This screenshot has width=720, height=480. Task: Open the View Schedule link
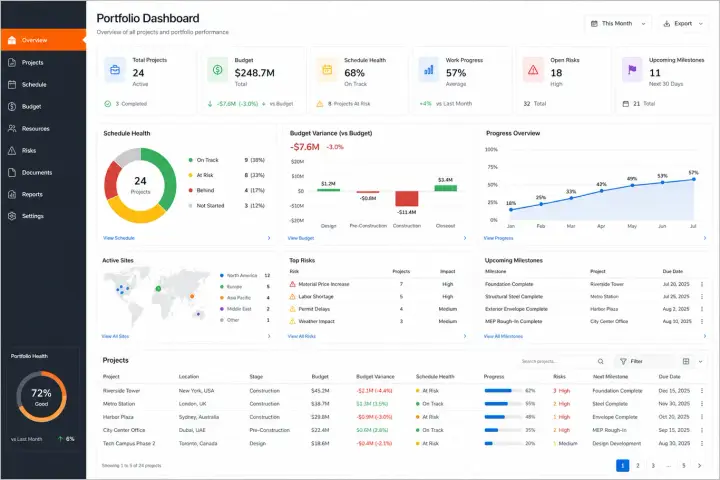(119, 238)
